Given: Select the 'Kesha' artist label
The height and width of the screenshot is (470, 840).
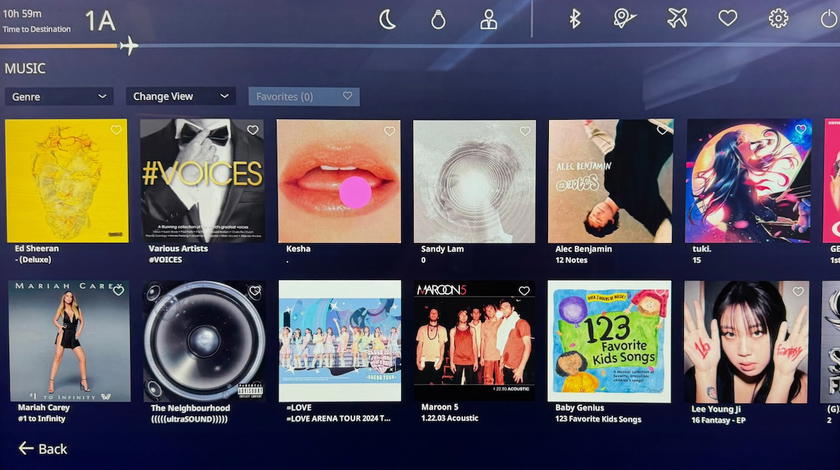Looking at the screenshot, I should [298, 249].
